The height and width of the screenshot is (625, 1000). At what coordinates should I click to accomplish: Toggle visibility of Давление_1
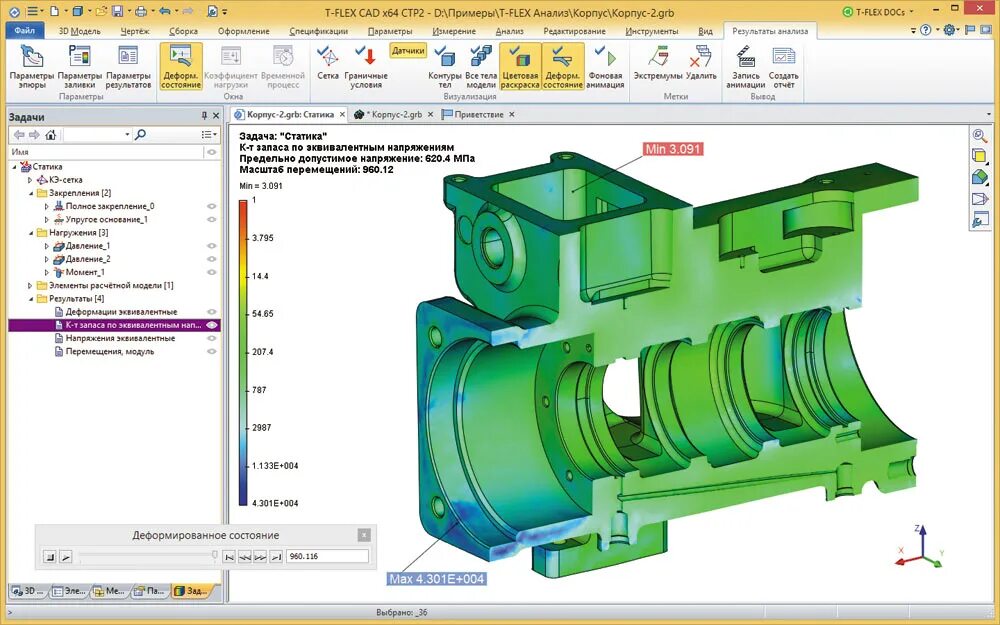pos(212,246)
